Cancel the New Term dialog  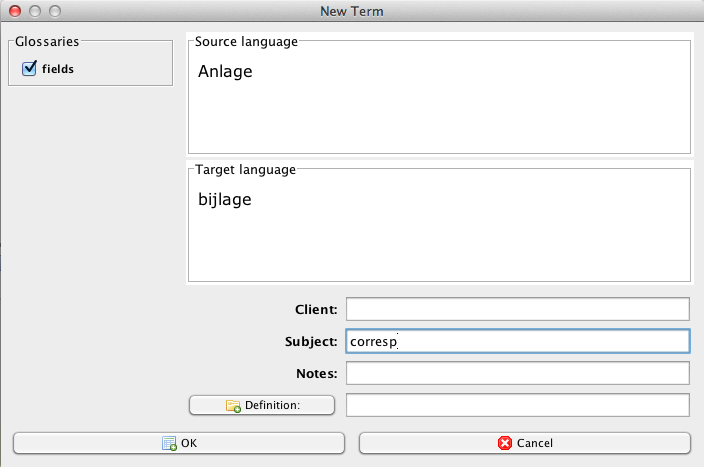pyautogui.click(x=524, y=442)
